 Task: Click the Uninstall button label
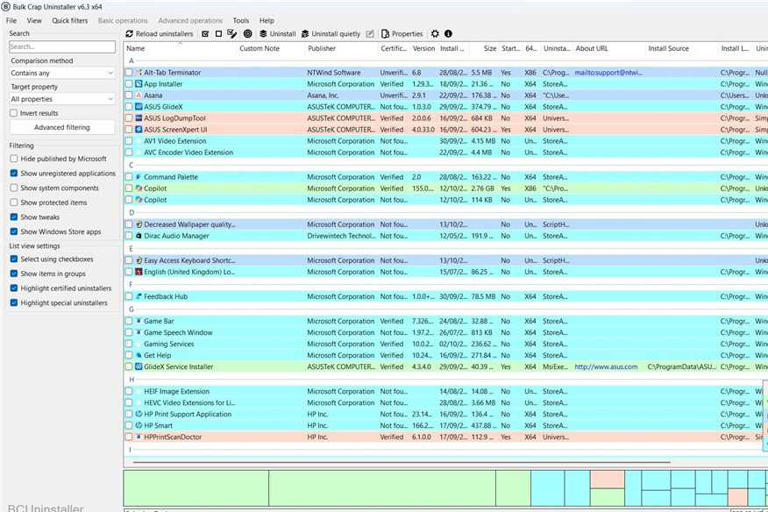(x=283, y=34)
